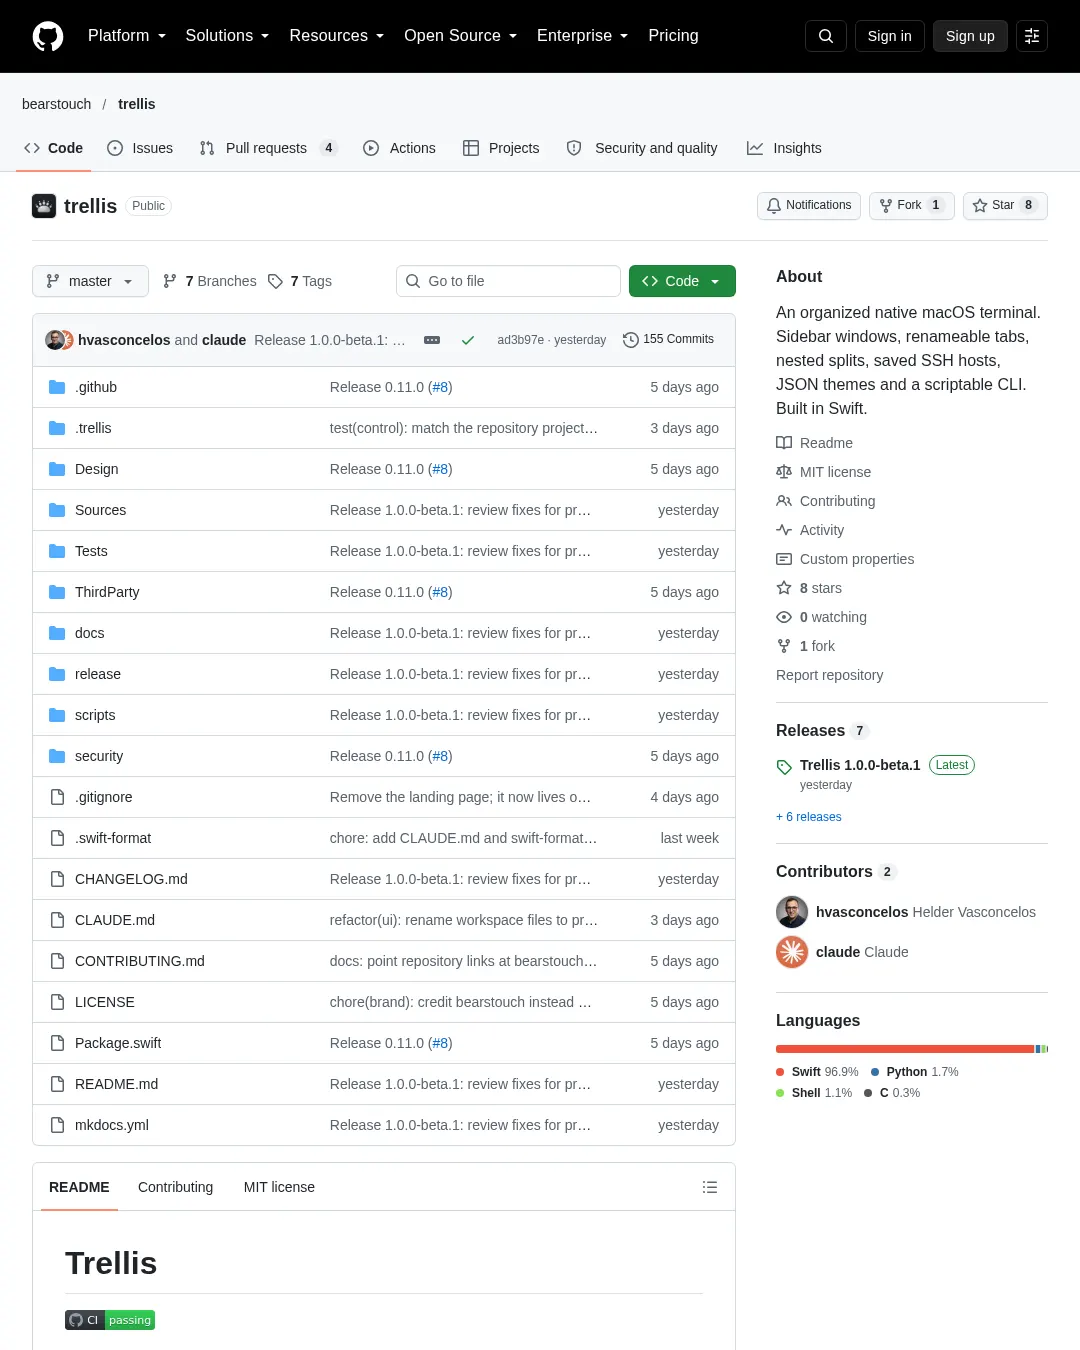Open the + 6 releases link
This screenshot has height=1350, width=1080.
[809, 817]
